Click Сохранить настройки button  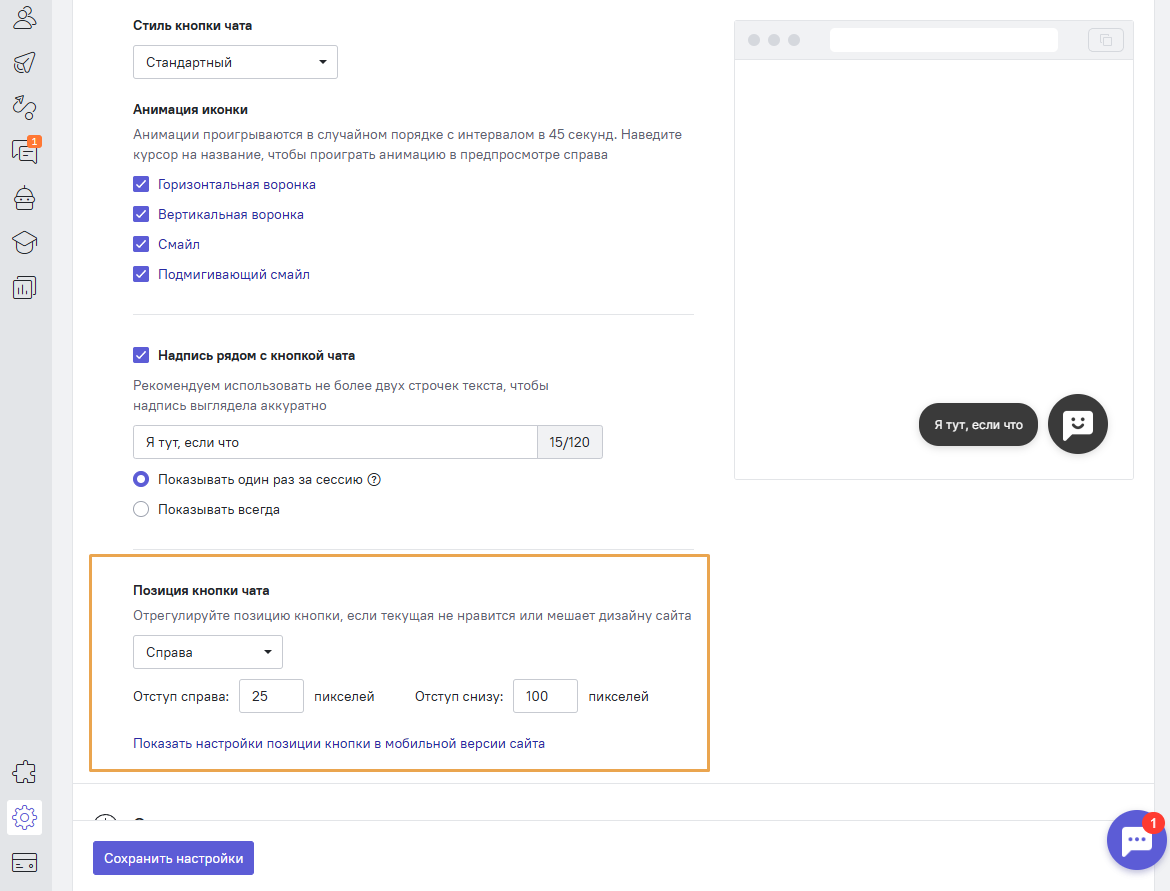click(x=173, y=858)
